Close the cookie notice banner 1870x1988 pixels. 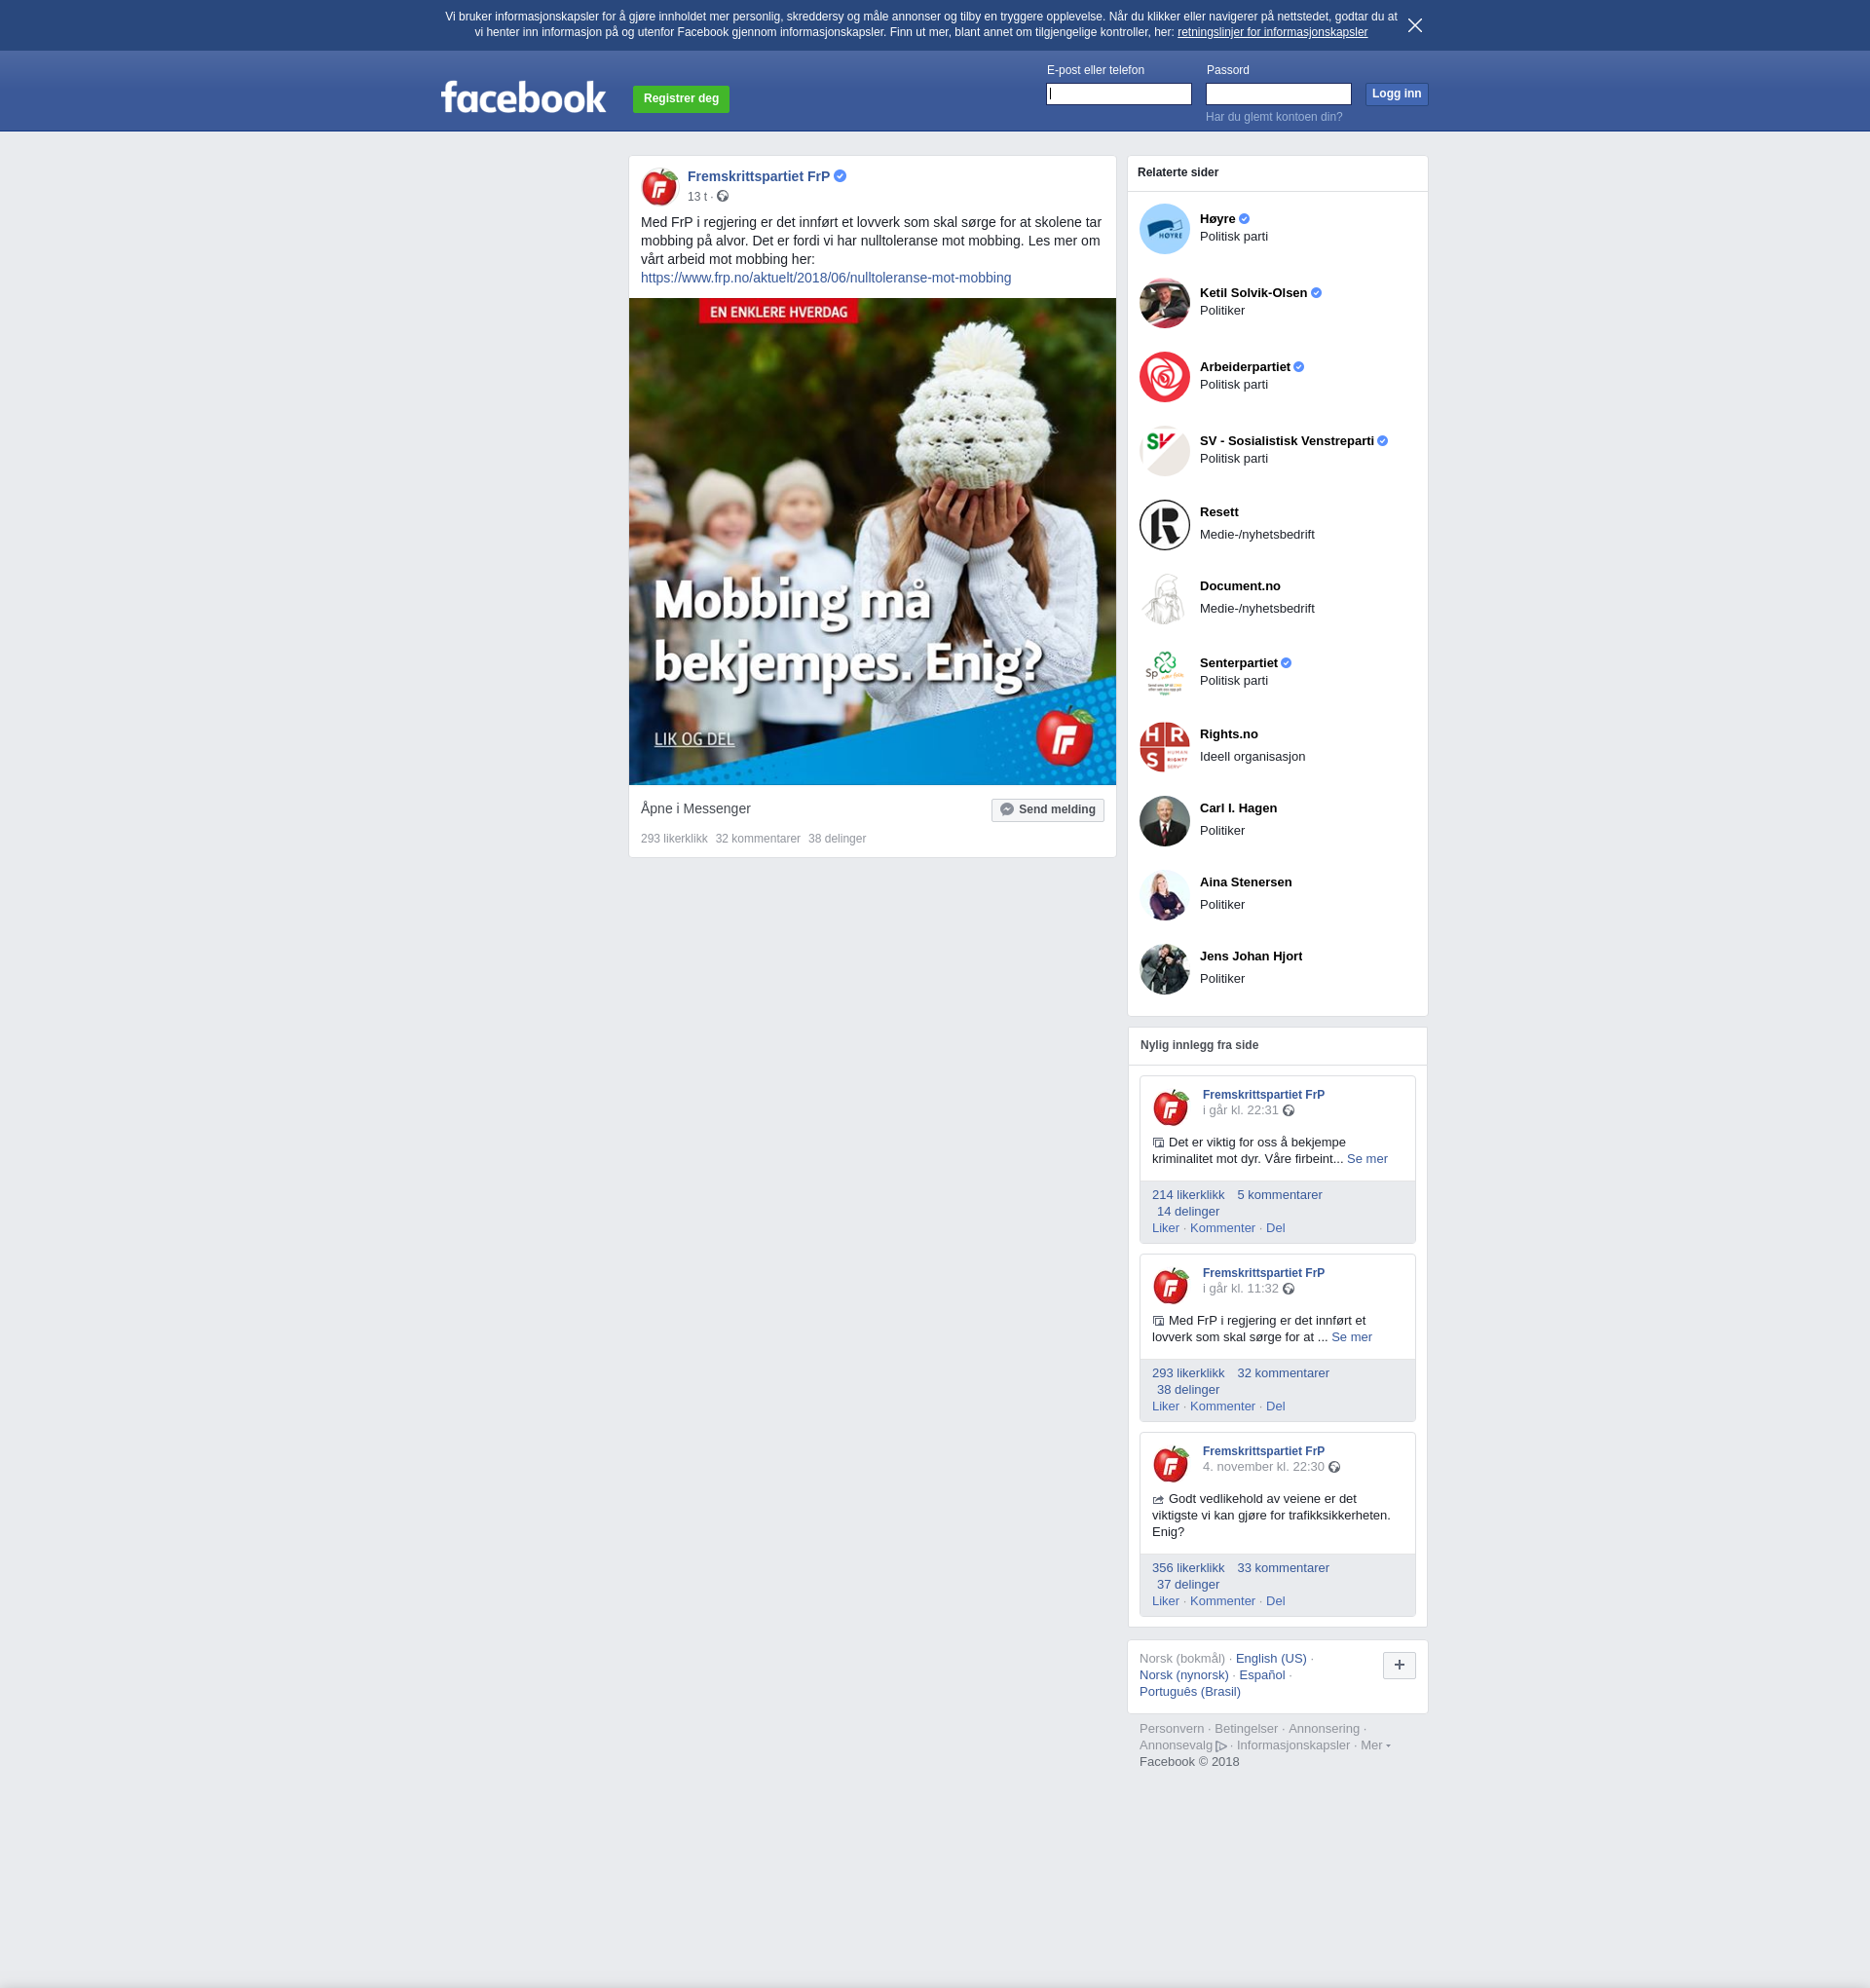tap(1414, 25)
